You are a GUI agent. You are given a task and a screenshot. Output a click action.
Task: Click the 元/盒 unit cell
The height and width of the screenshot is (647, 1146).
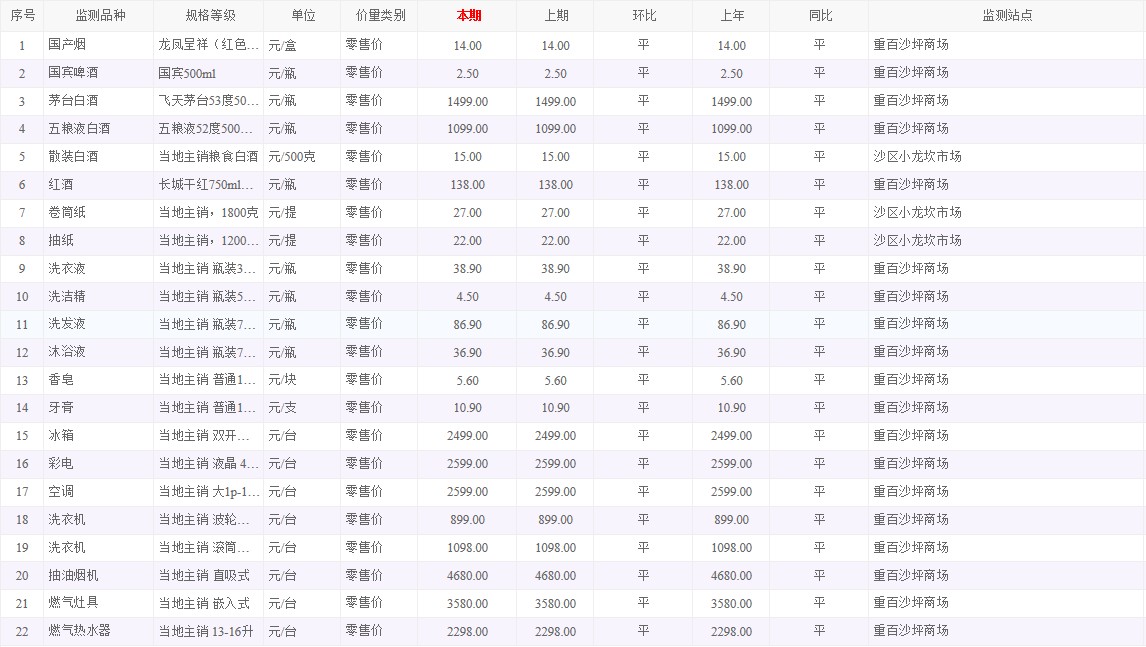click(303, 45)
